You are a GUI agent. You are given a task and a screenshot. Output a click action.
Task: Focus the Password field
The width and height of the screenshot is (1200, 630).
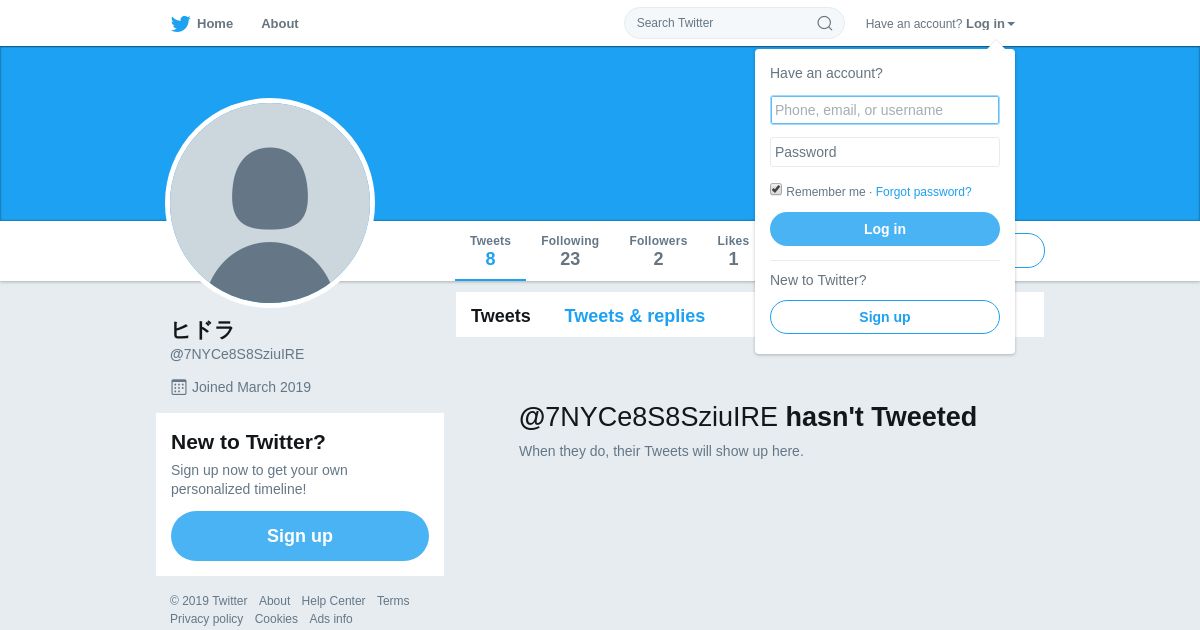point(885,152)
